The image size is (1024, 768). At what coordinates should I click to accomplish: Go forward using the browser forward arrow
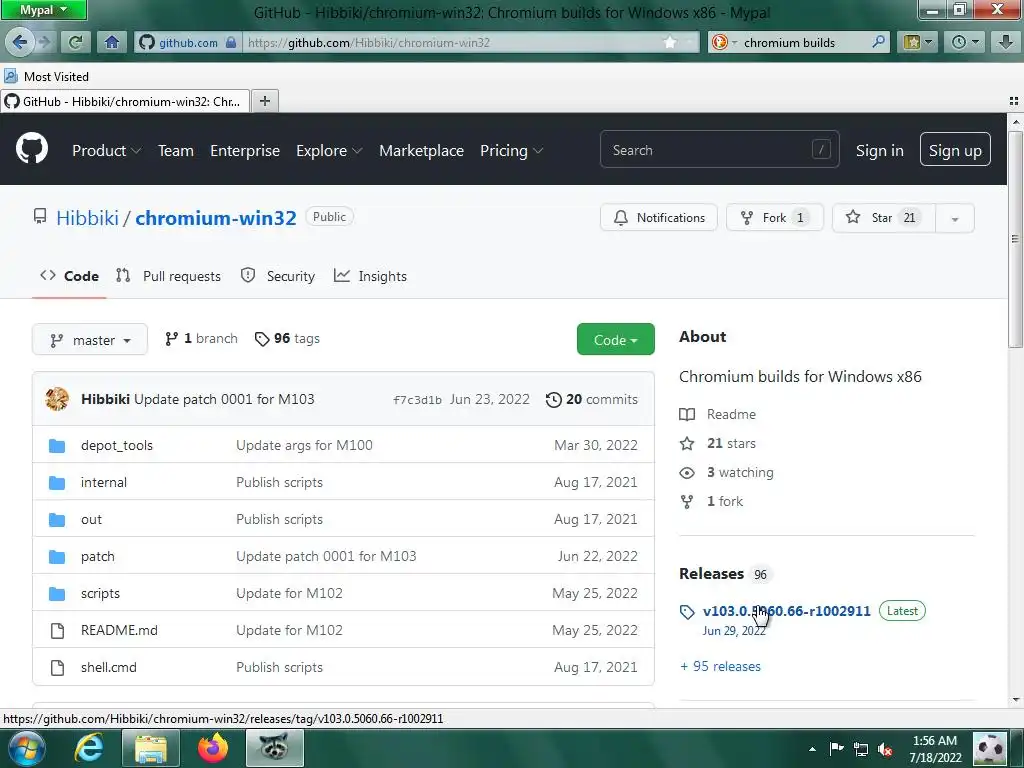click(44, 42)
